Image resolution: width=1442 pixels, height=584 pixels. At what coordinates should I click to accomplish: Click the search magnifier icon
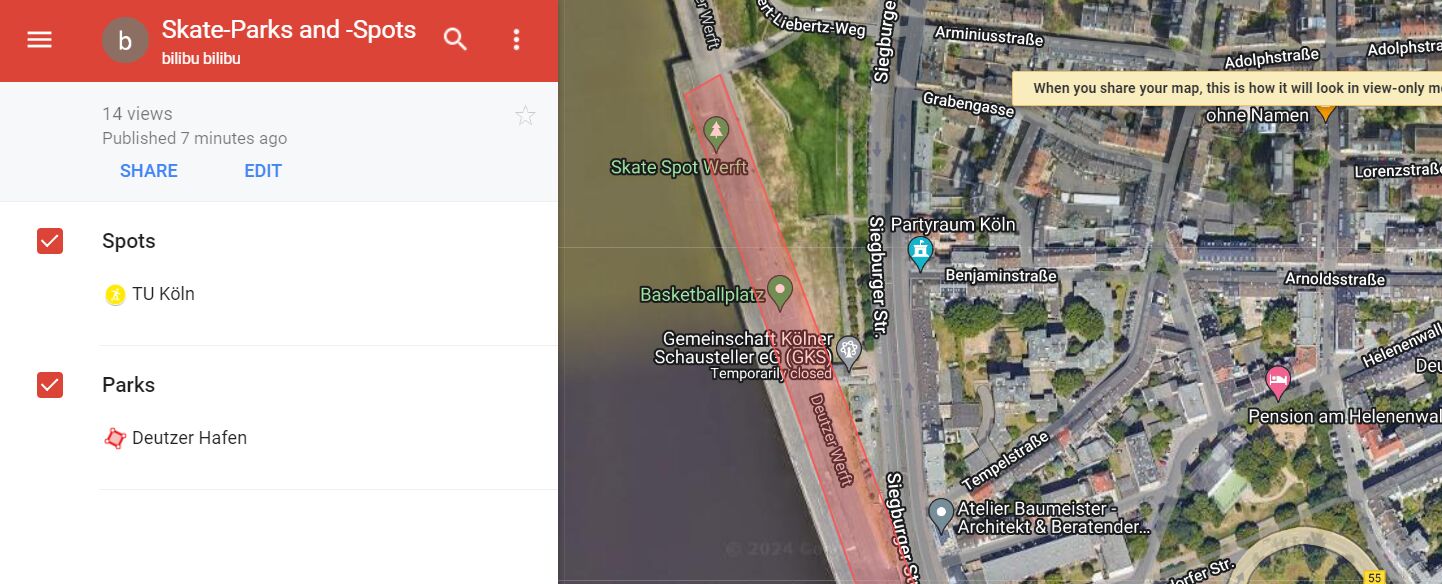[x=455, y=40]
